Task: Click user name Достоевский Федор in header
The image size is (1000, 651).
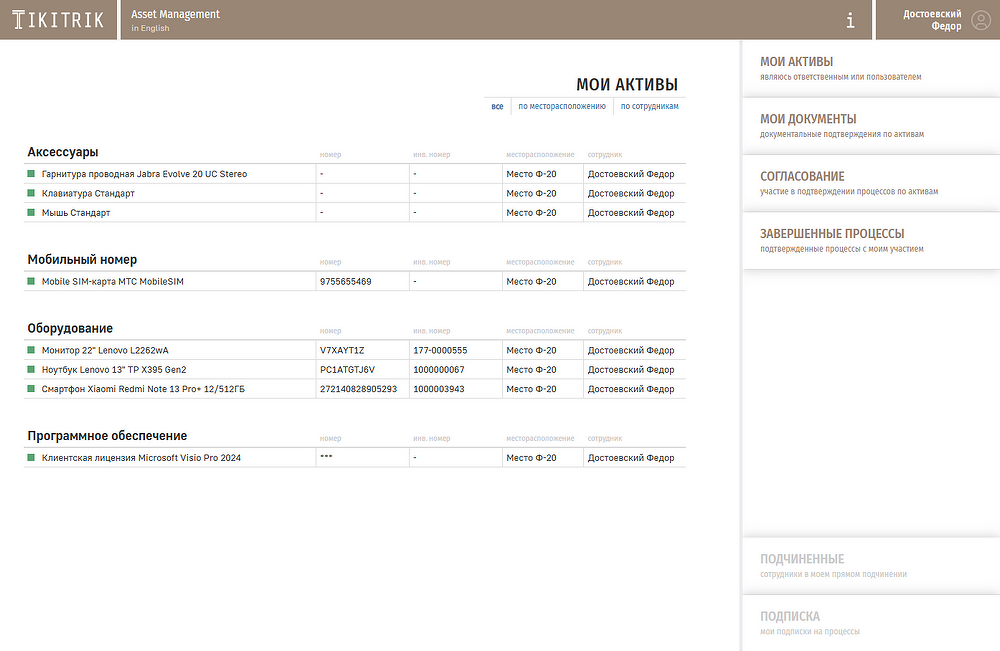Action: click(932, 20)
